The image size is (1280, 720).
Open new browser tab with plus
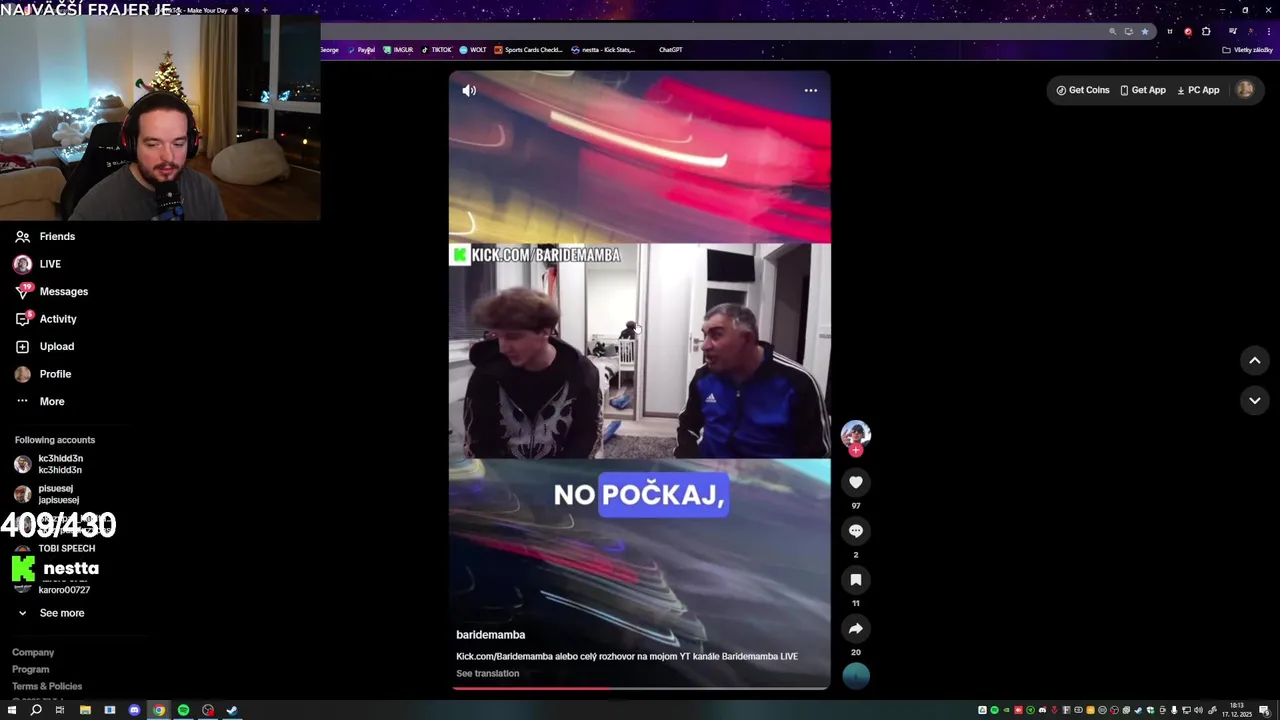[264, 10]
